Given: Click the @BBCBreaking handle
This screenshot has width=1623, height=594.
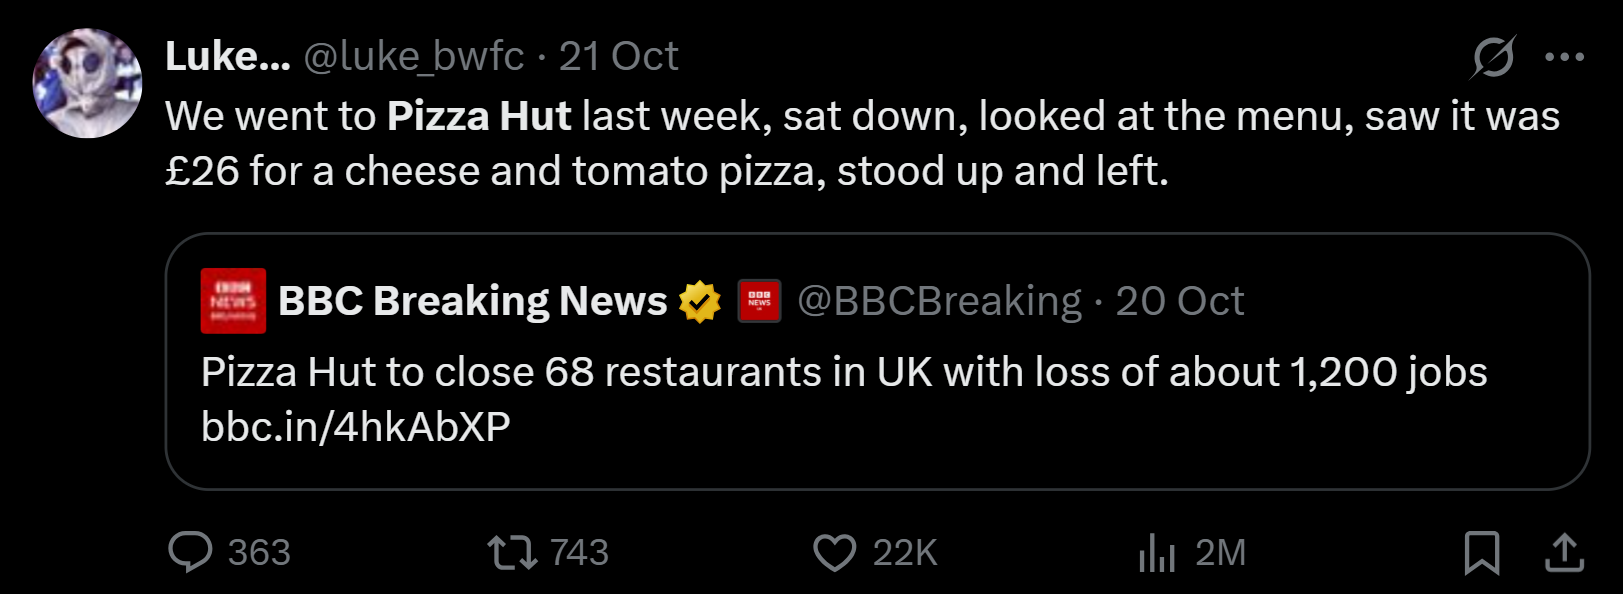Looking at the screenshot, I should click(x=940, y=301).
